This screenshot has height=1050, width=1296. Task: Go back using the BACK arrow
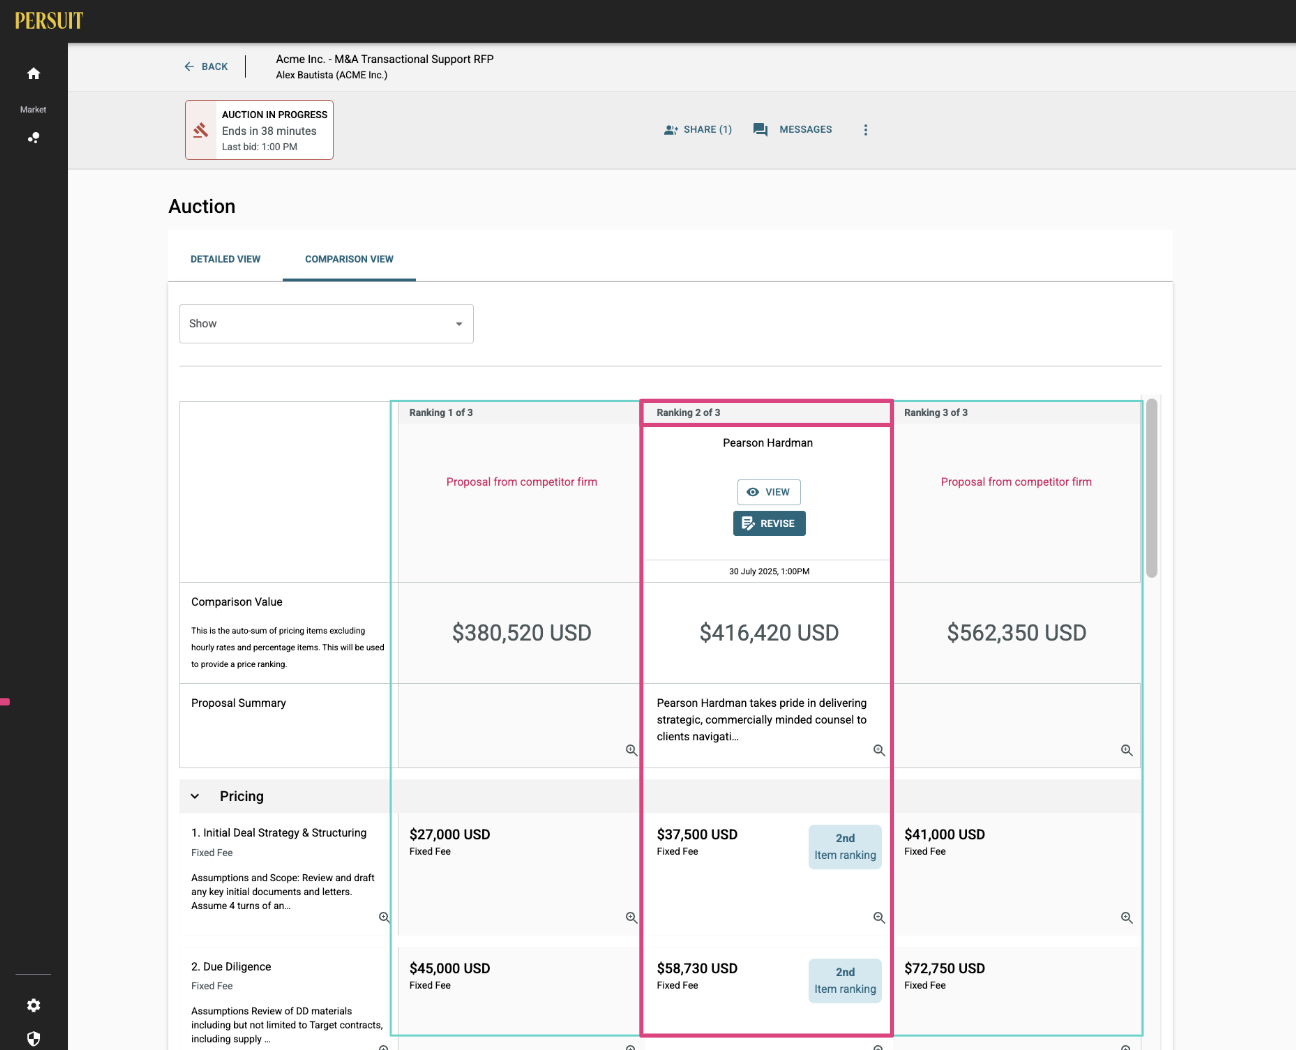(x=206, y=66)
